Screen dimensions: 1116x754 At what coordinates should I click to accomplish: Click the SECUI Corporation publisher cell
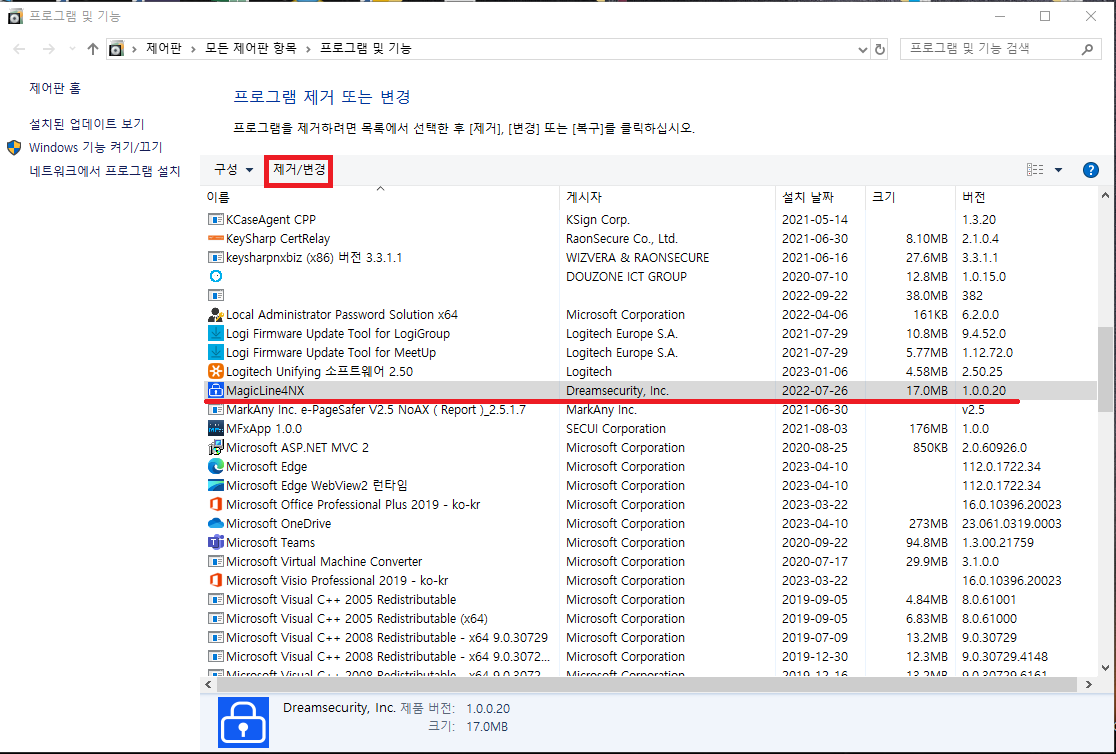616,429
